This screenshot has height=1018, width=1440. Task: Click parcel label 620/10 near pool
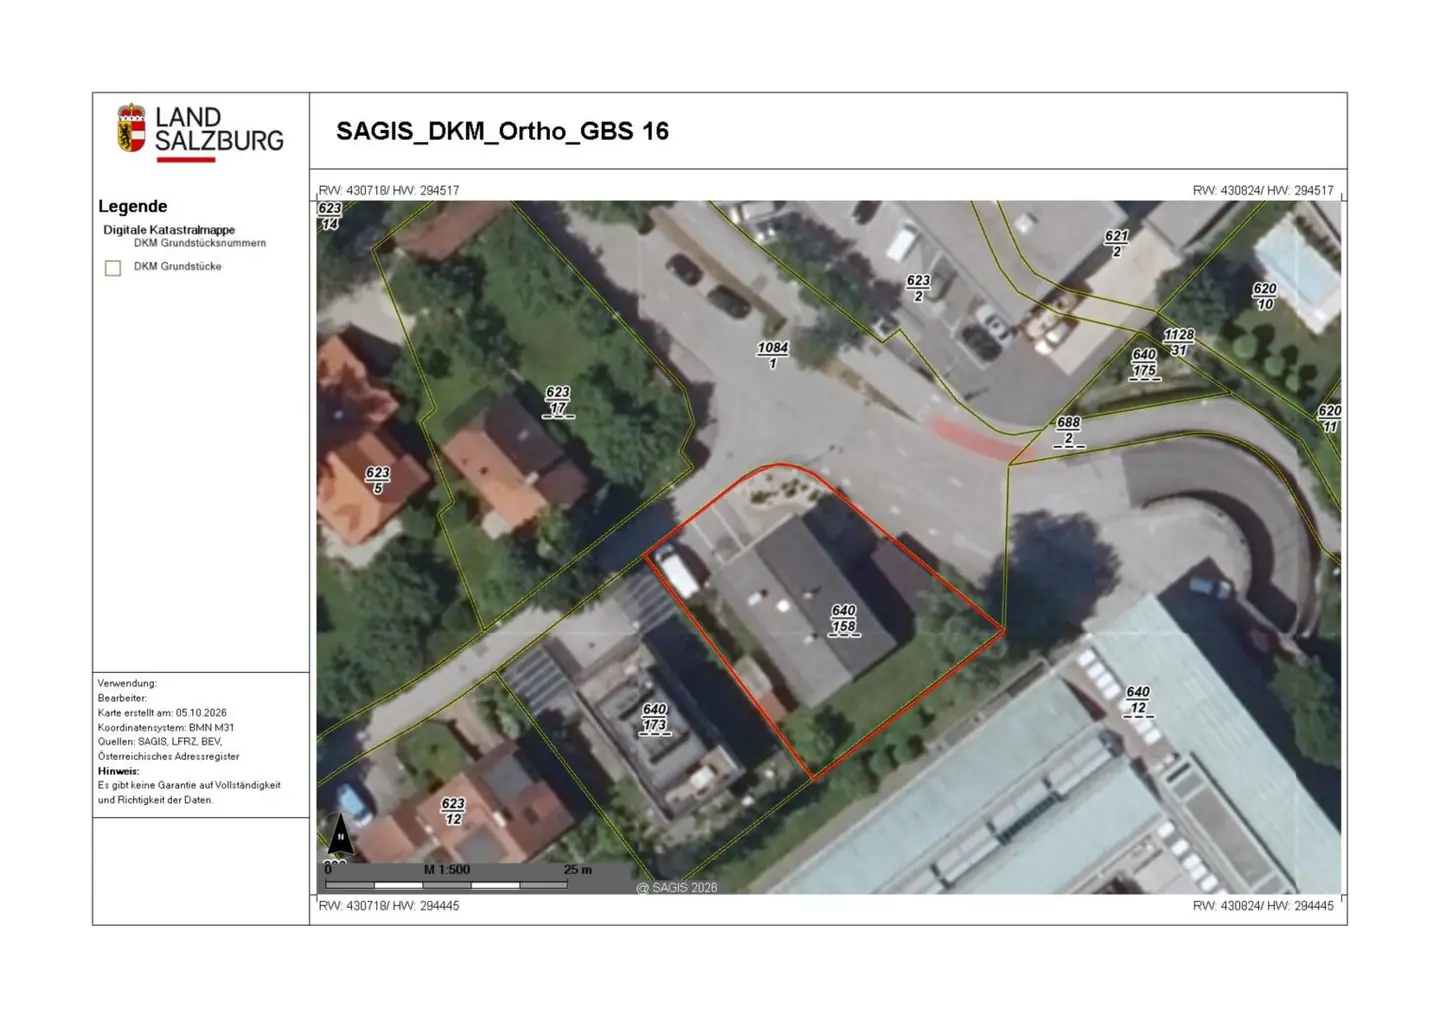pos(1265,296)
